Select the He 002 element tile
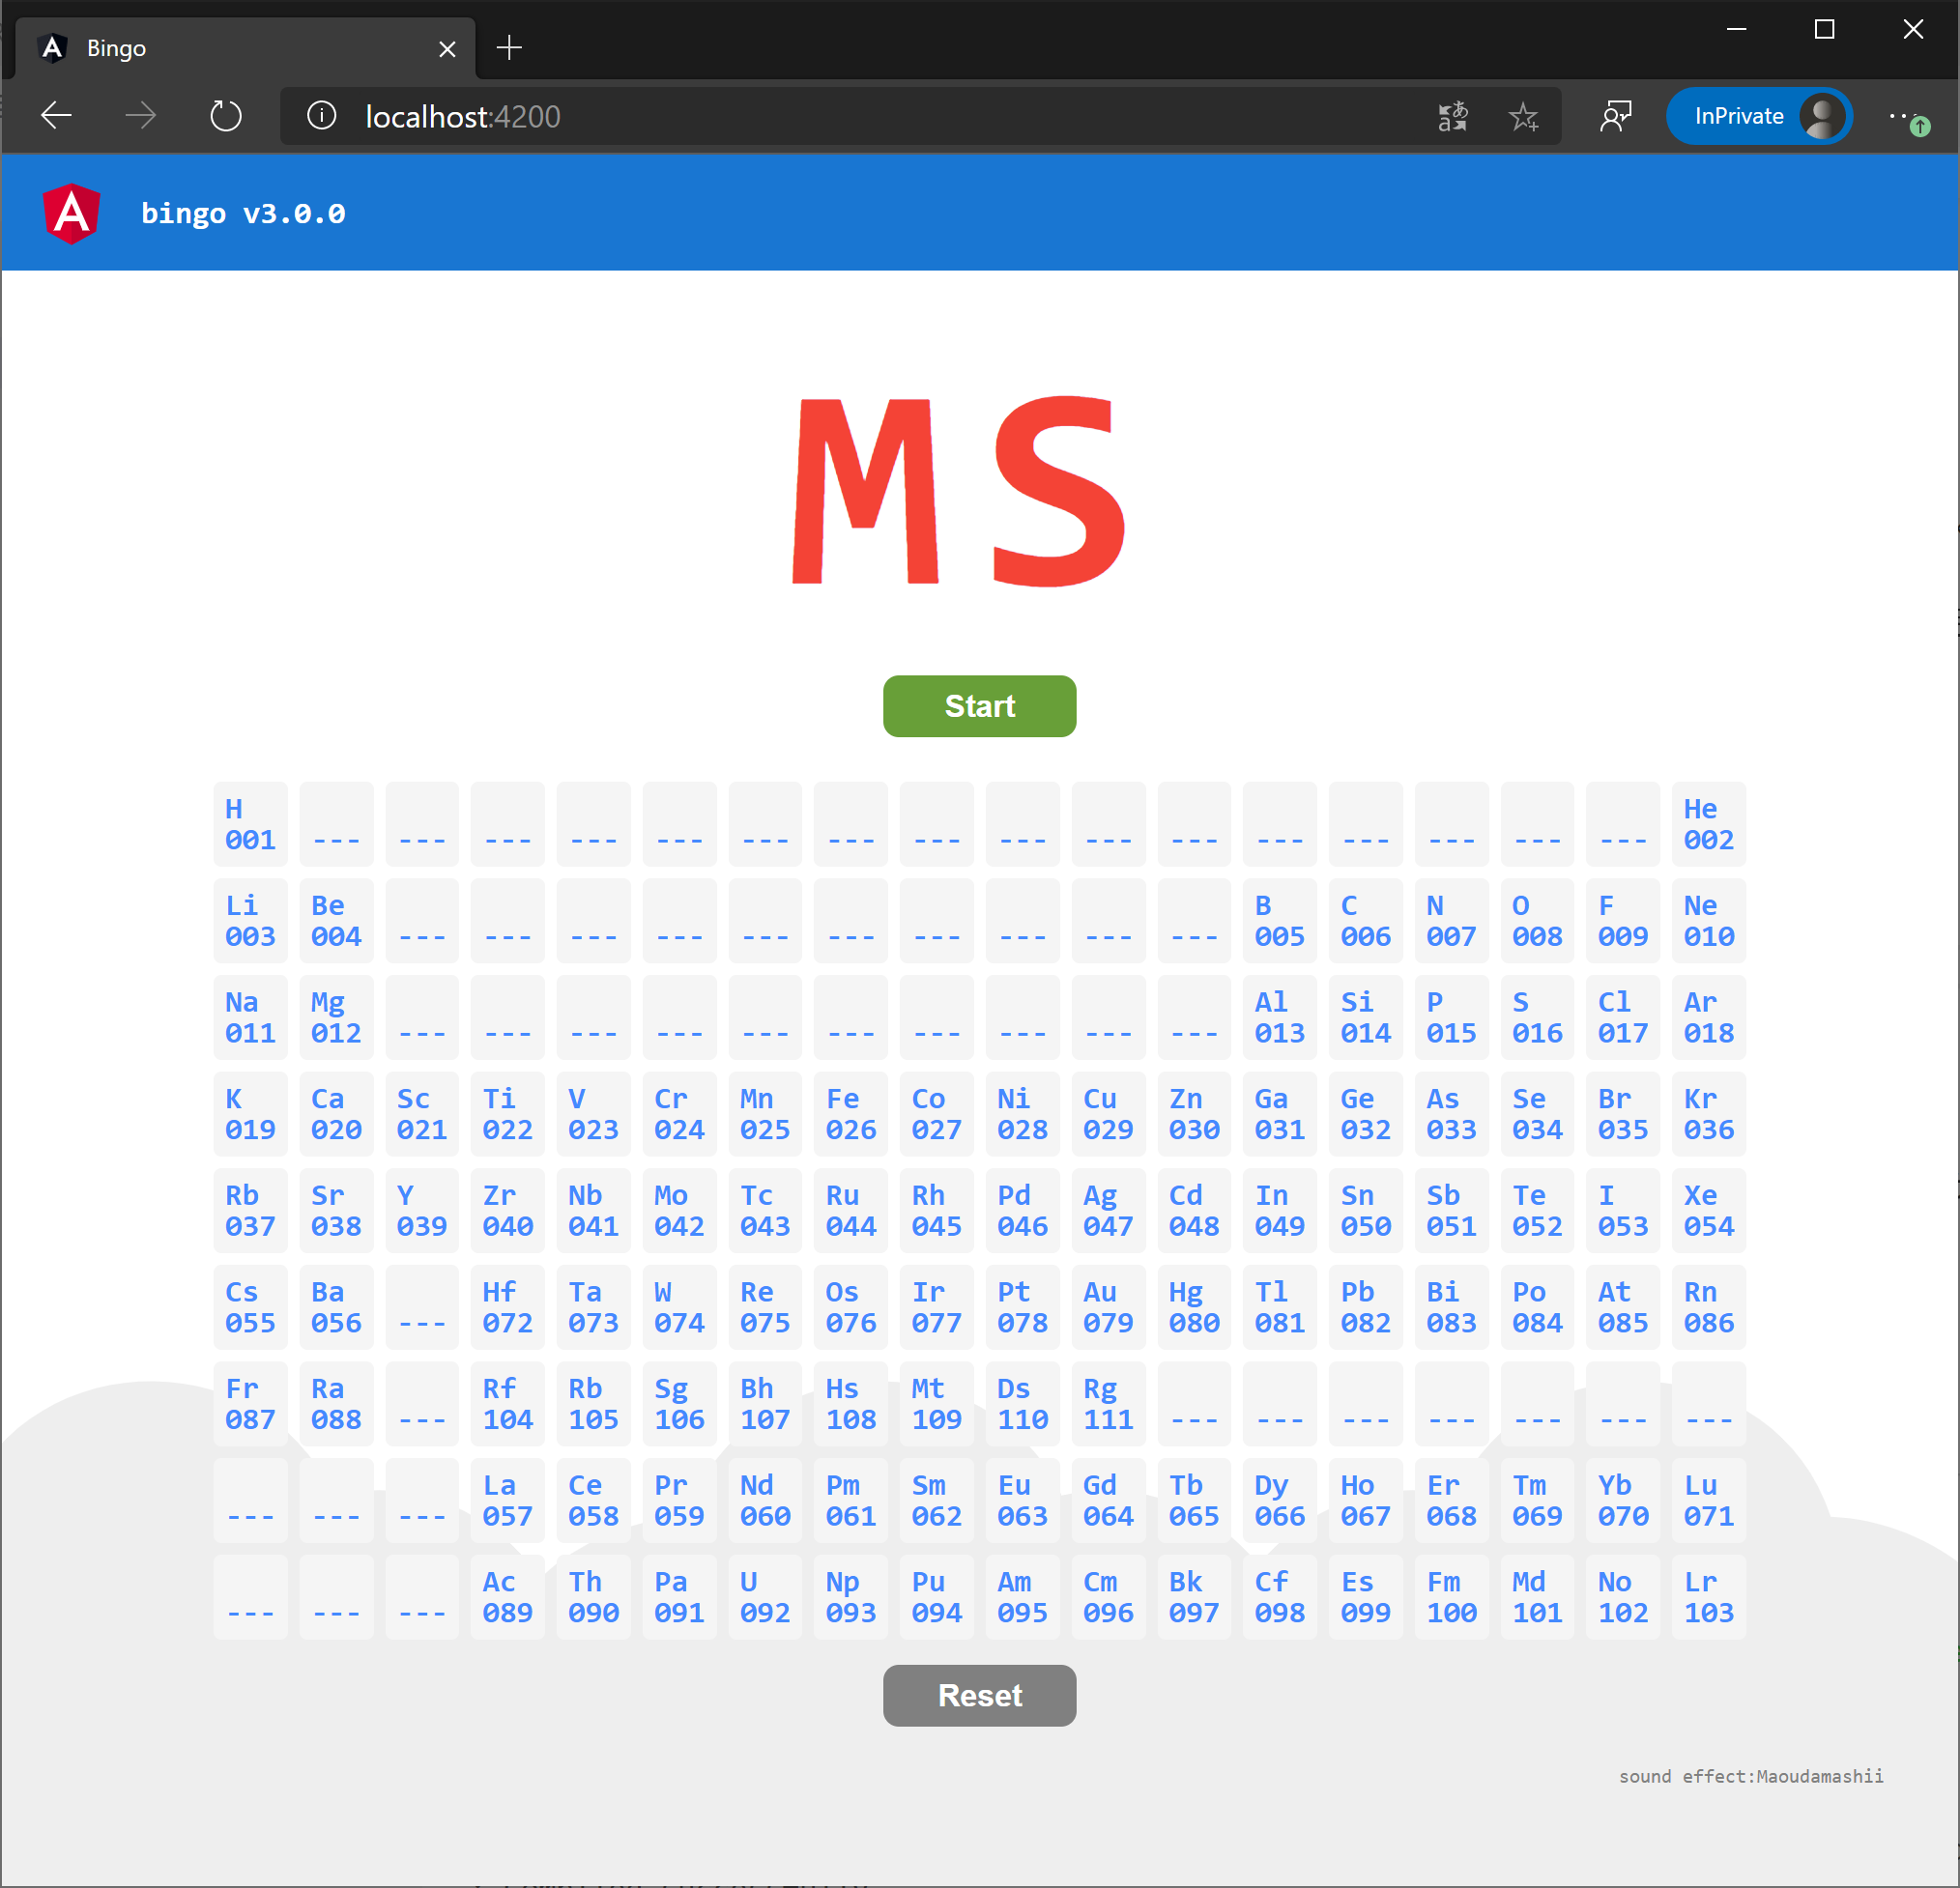The image size is (1960, 1888). (x=1708, y=824)
